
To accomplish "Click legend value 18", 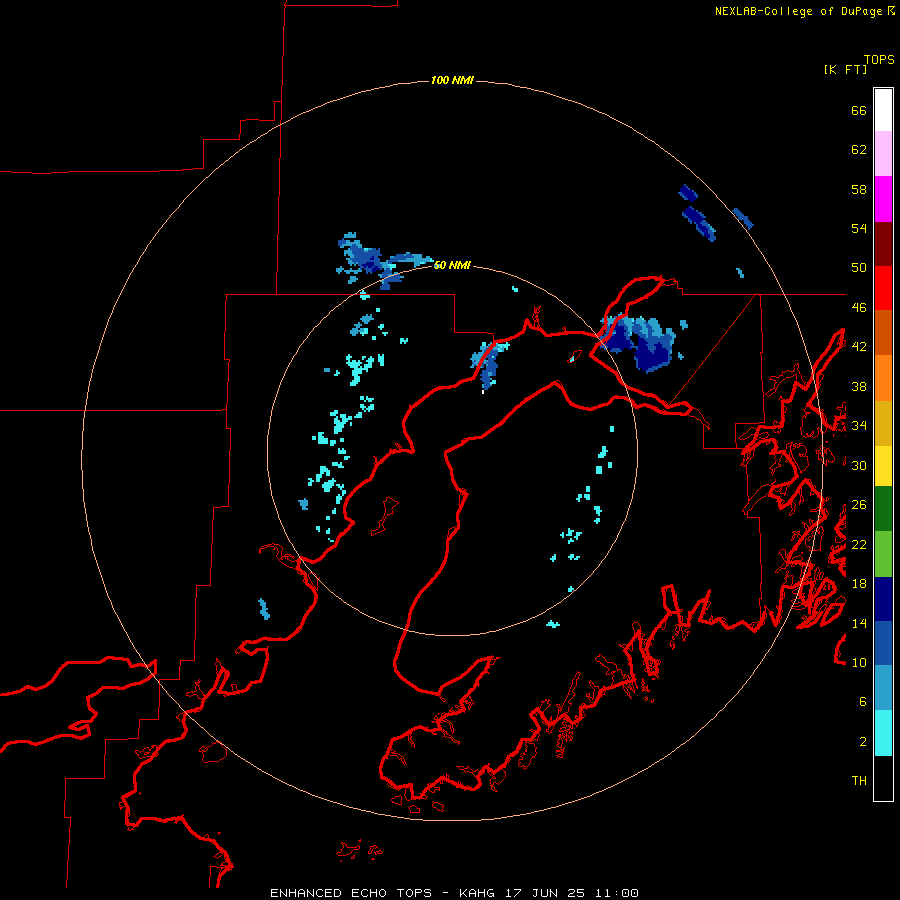I will tap(859, 584).
